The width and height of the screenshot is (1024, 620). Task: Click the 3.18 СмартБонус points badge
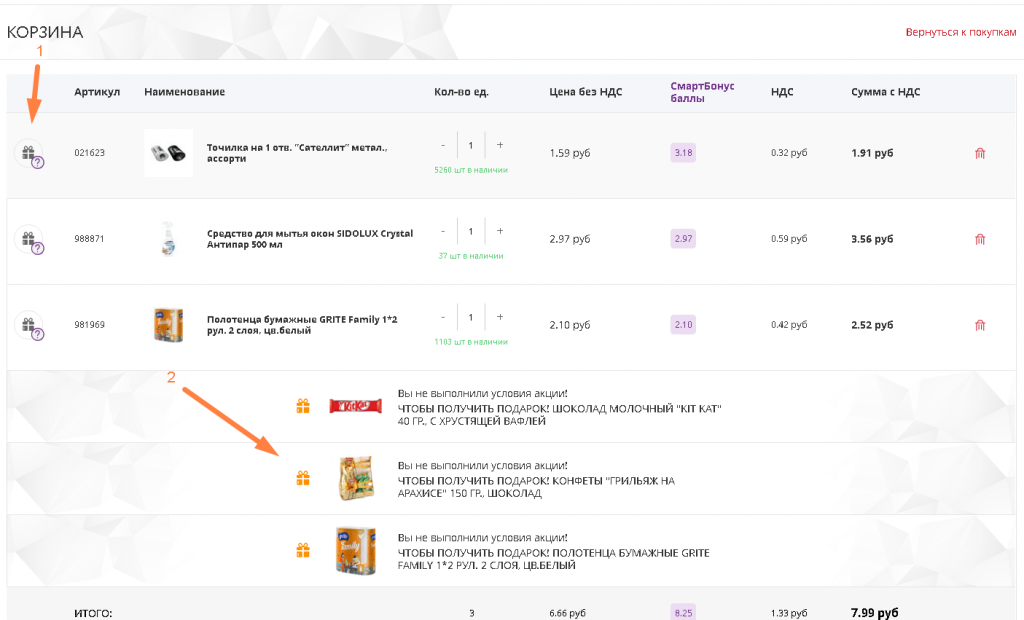[683, 153]
